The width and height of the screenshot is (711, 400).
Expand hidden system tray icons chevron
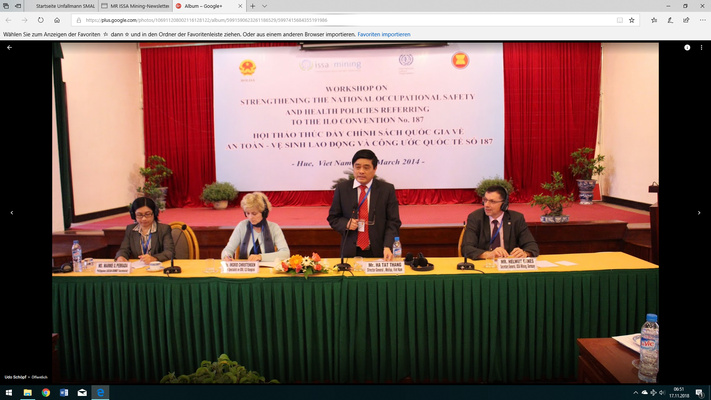[635, 393]
